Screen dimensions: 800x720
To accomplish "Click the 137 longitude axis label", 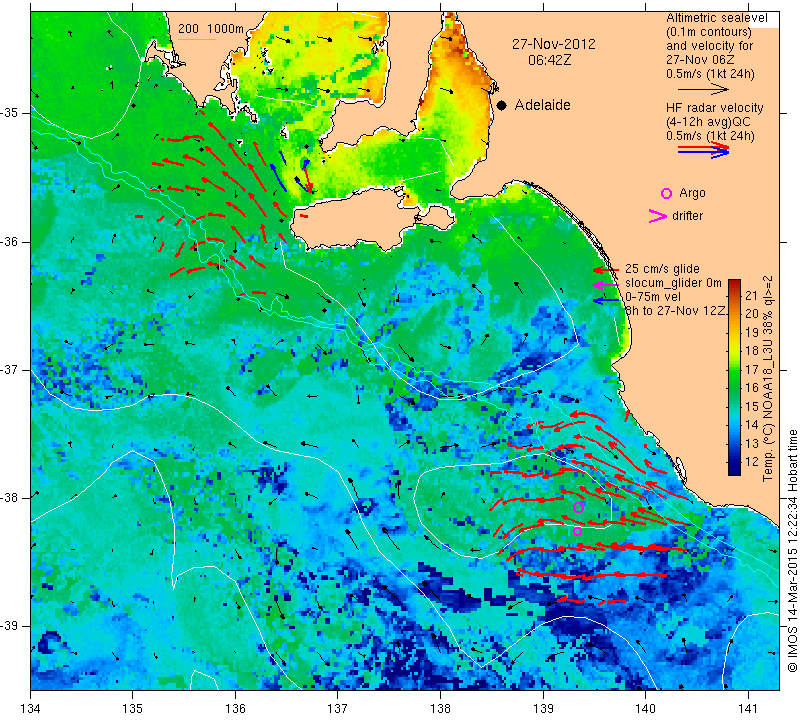I will click(x=338, y=708).
